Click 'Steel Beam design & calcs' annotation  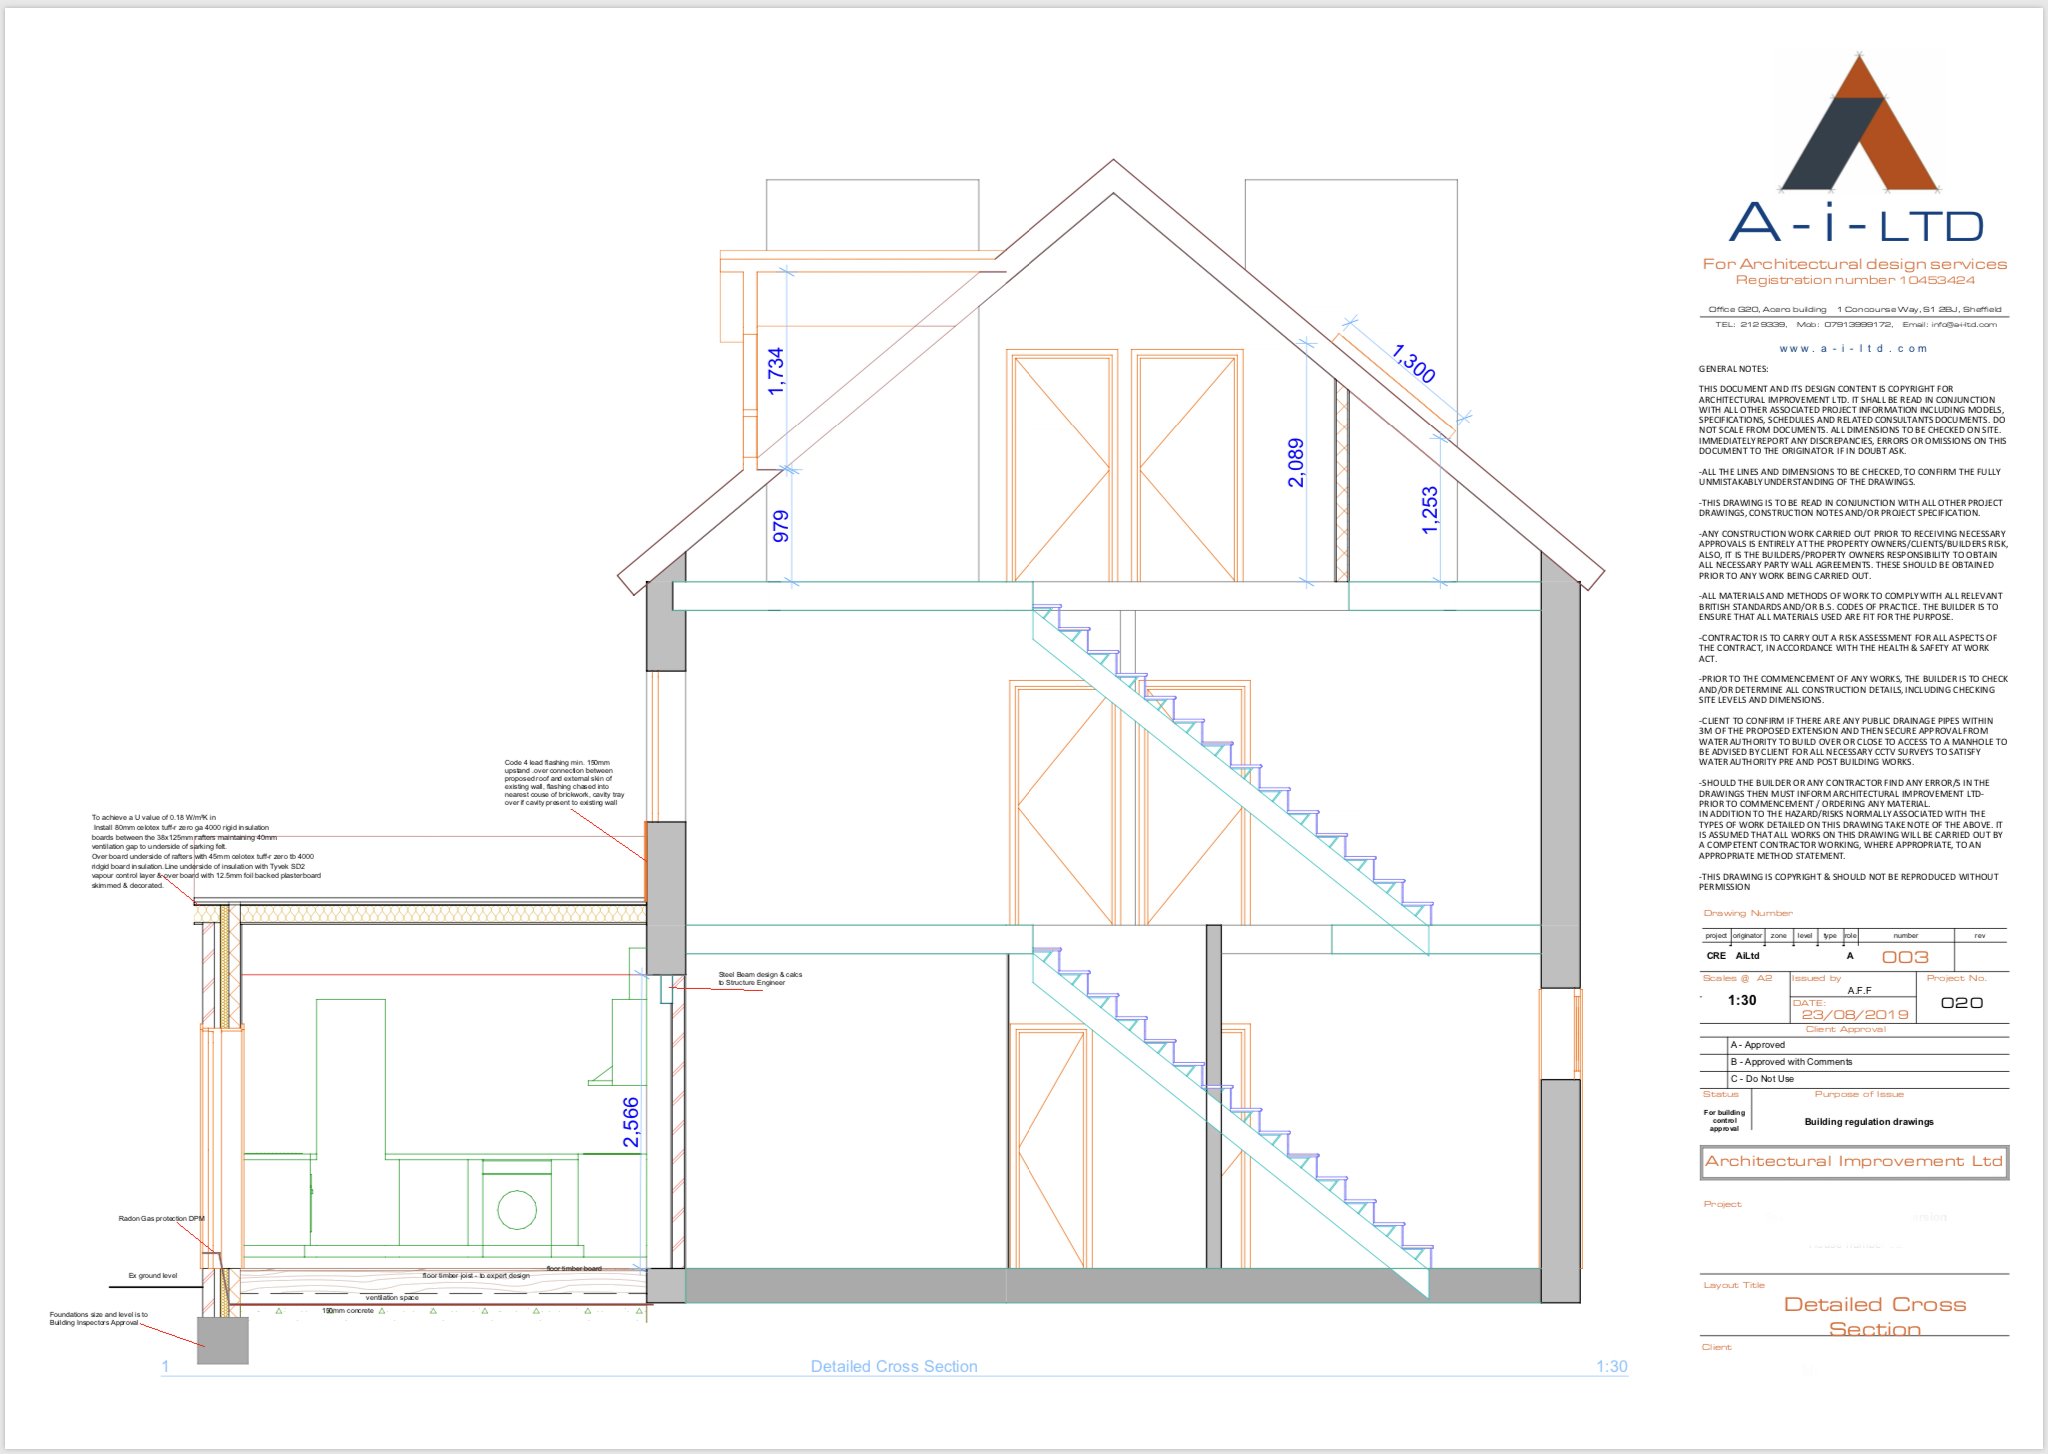760,978
